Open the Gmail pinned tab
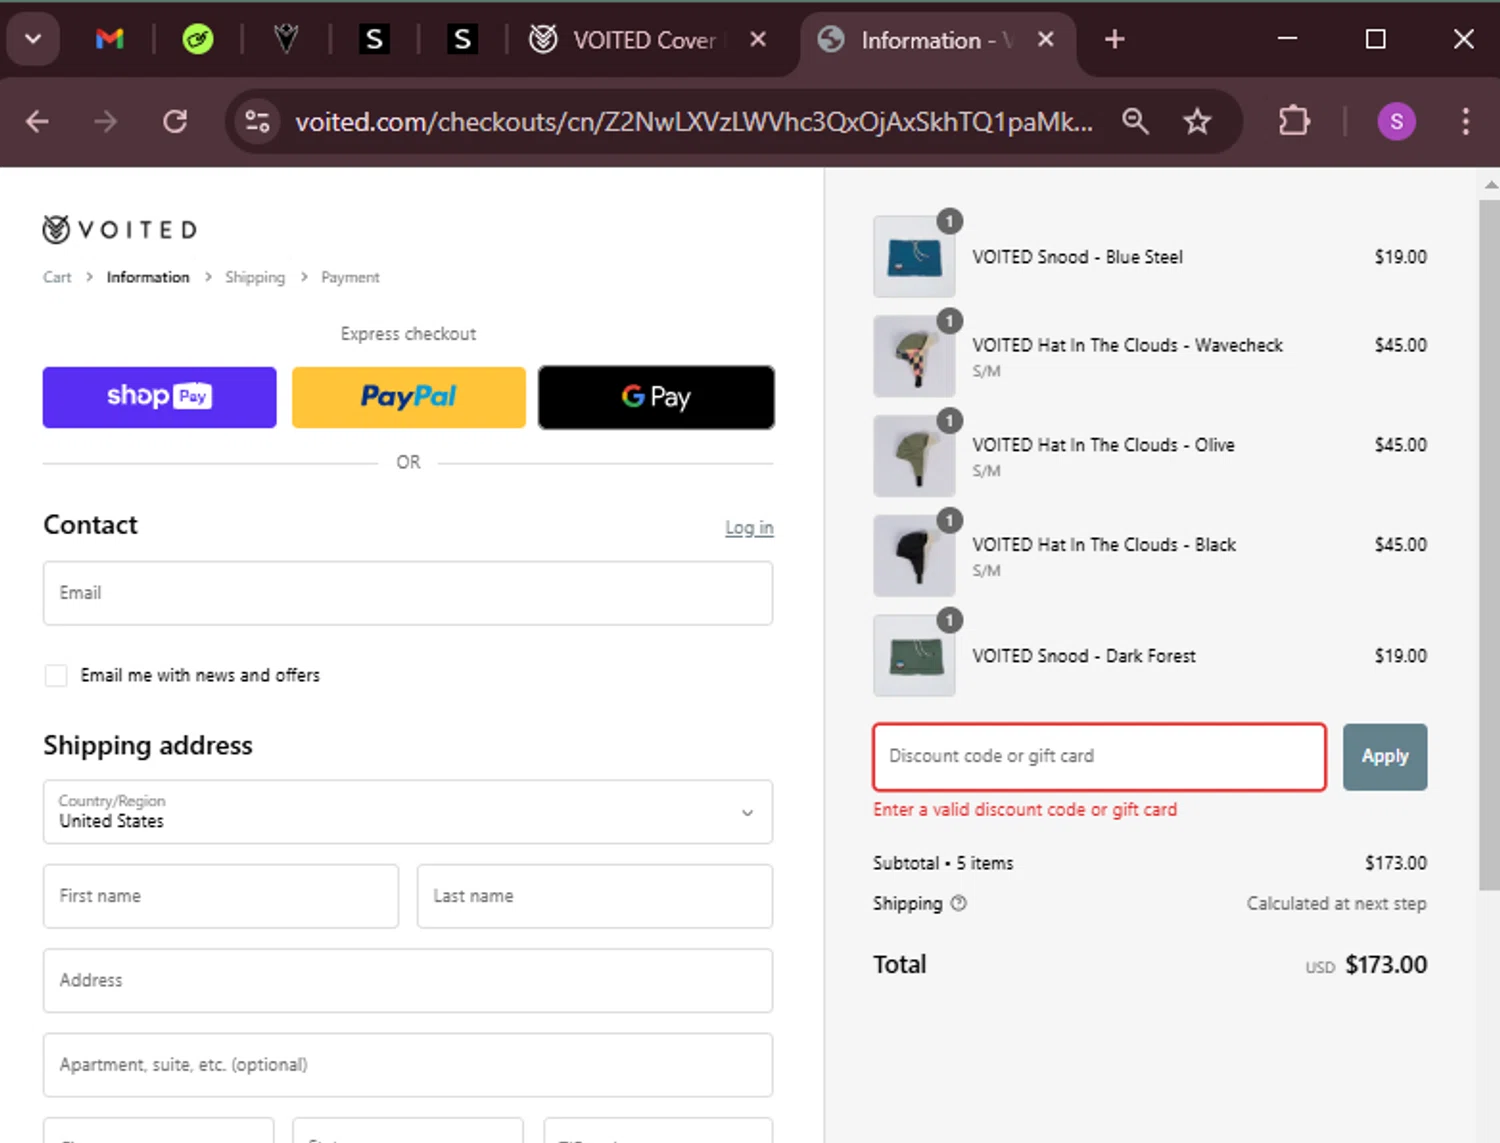 point(110,40)
